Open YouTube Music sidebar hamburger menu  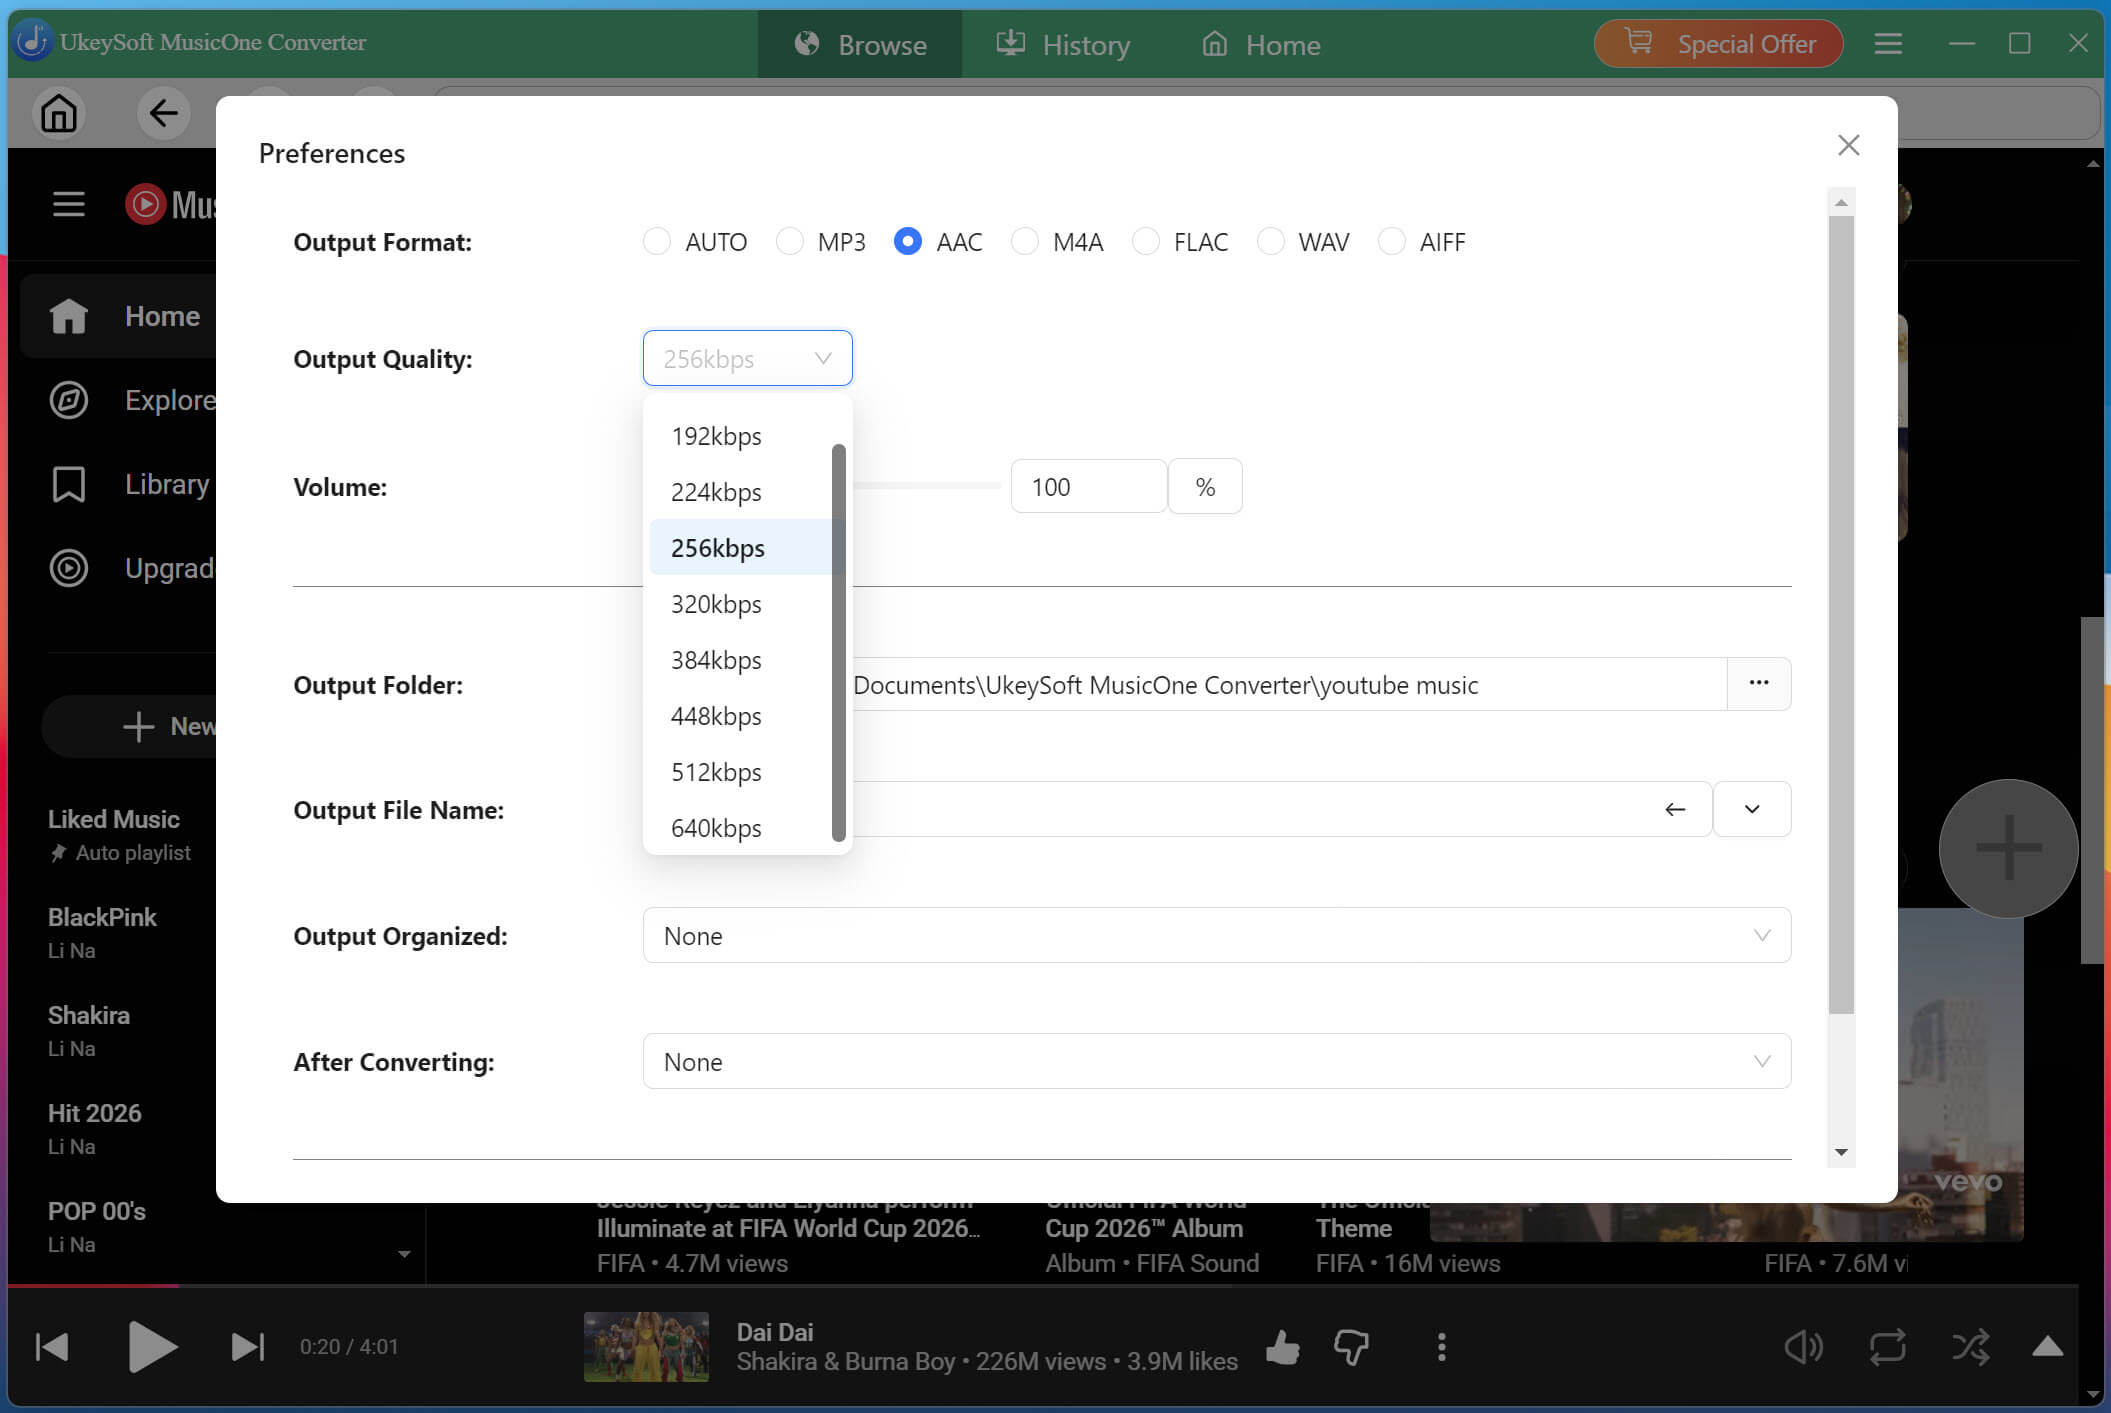click(68, 204)
